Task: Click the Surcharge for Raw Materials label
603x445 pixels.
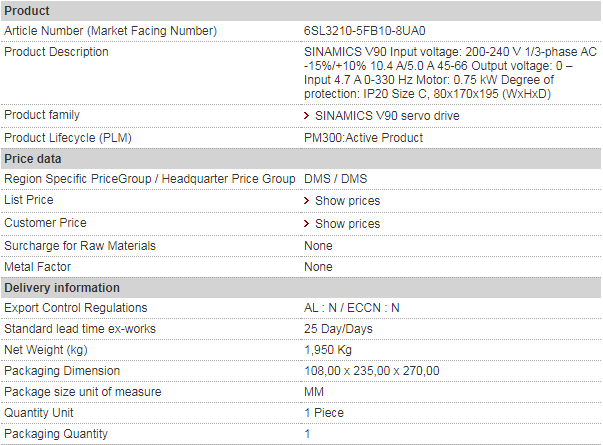Action: point(80,246)
